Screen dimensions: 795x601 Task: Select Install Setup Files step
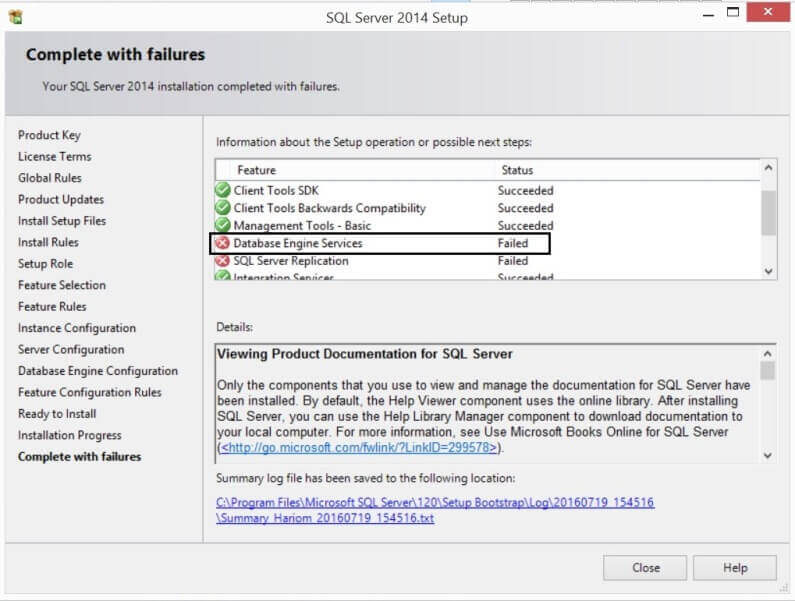click(x=62, y=221)
